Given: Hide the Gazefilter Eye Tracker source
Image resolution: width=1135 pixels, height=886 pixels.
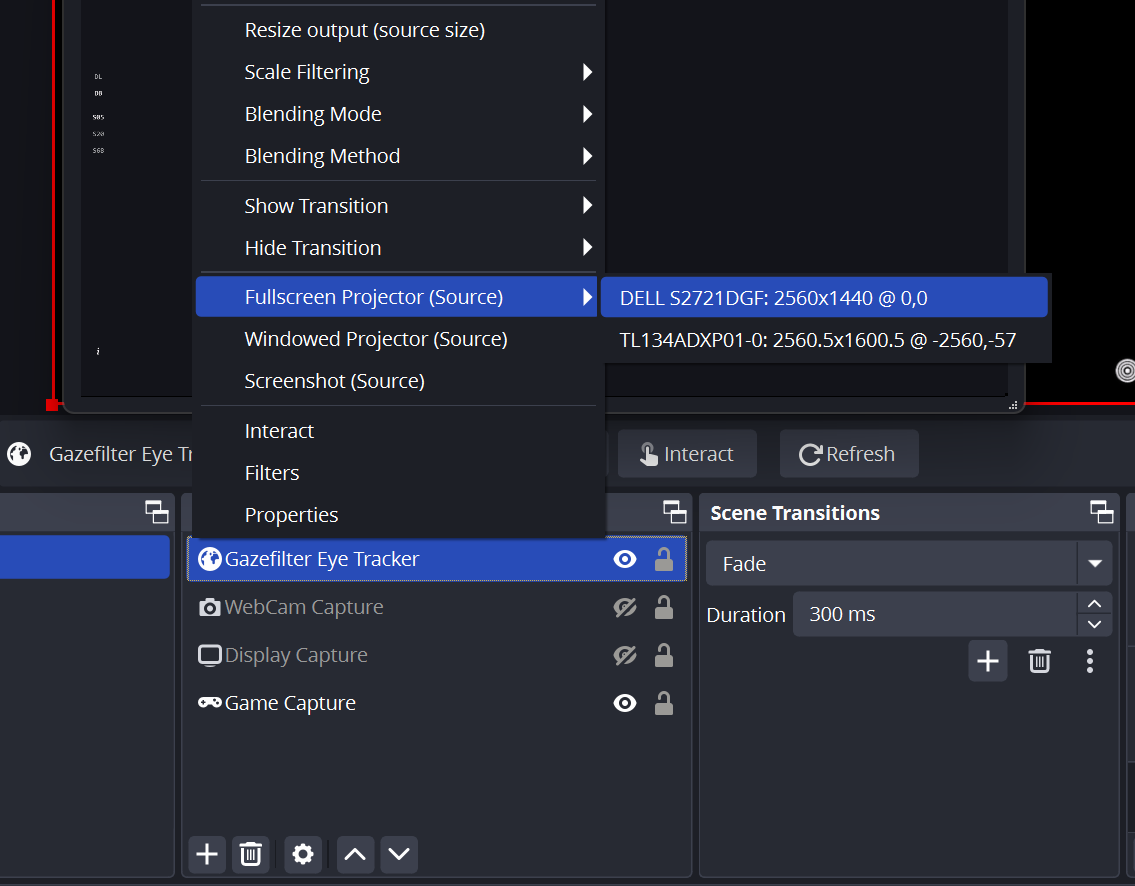Looking at the screenshot, I should [x=624, y=559].
